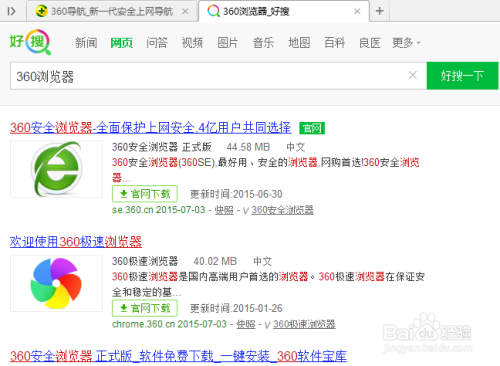Open the 360极速浏览器 verified source link
The height and width of the screenshot is (366, 500).
(x=304, y=324)
